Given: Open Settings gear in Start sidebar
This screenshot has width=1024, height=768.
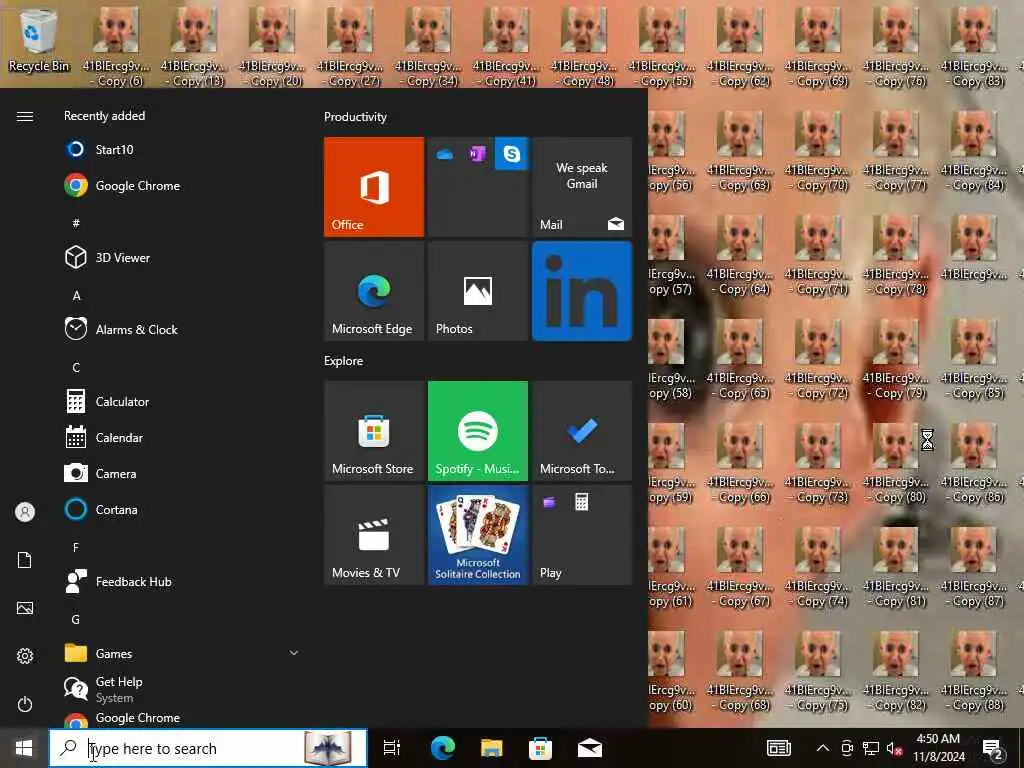Looking at the screenshot, I should [x=25, y=656].
